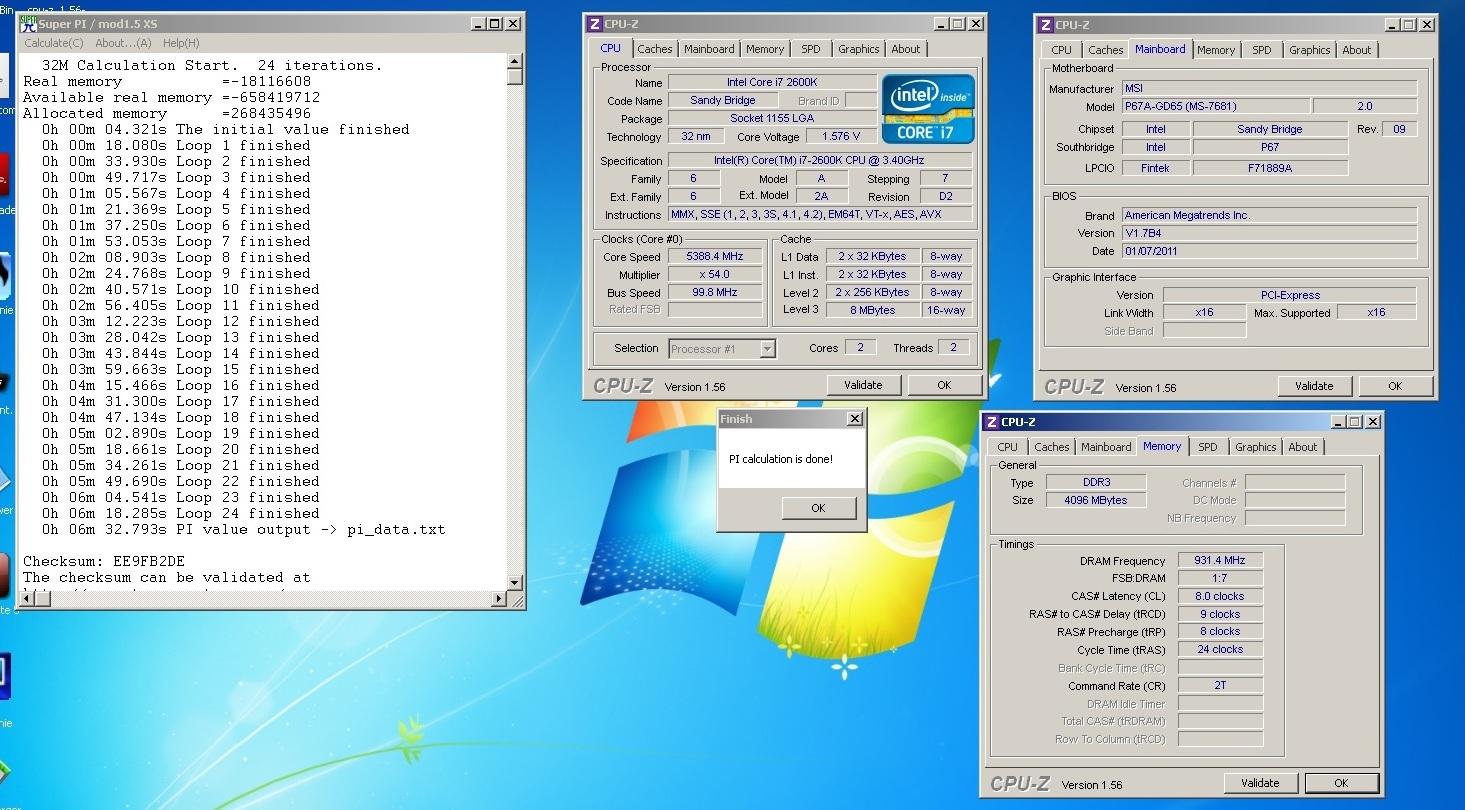
Task: Click the PI value output pi_data.txt line
Action: (x=243, y=529)
